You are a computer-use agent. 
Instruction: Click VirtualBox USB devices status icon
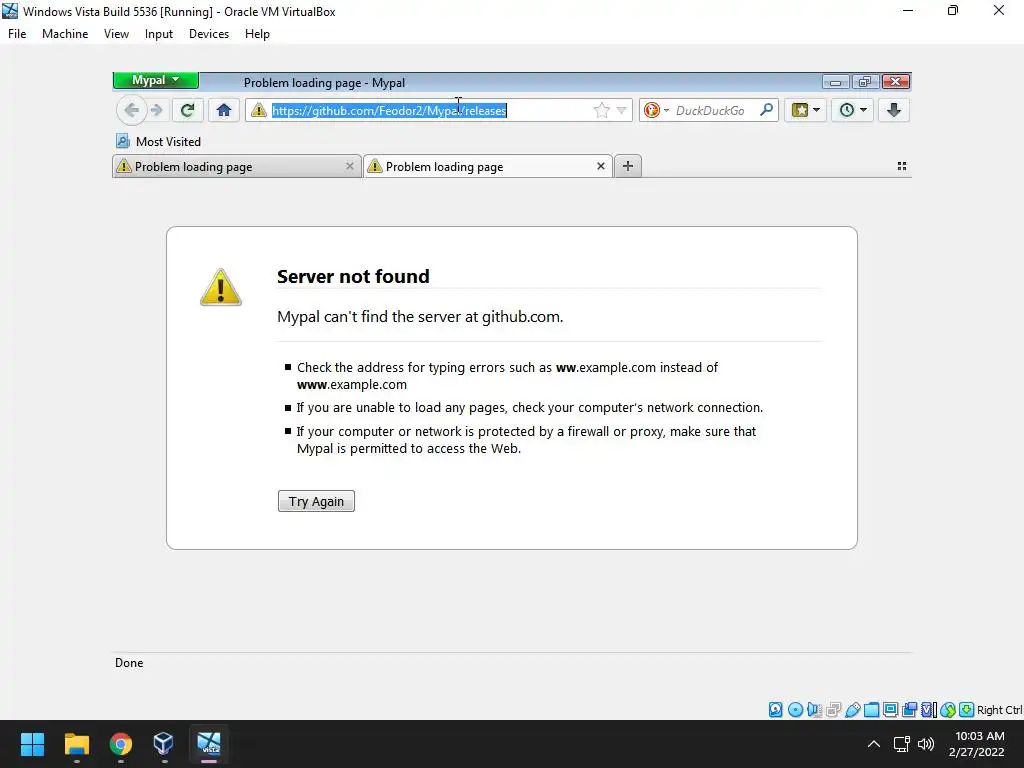click(852, 709)
